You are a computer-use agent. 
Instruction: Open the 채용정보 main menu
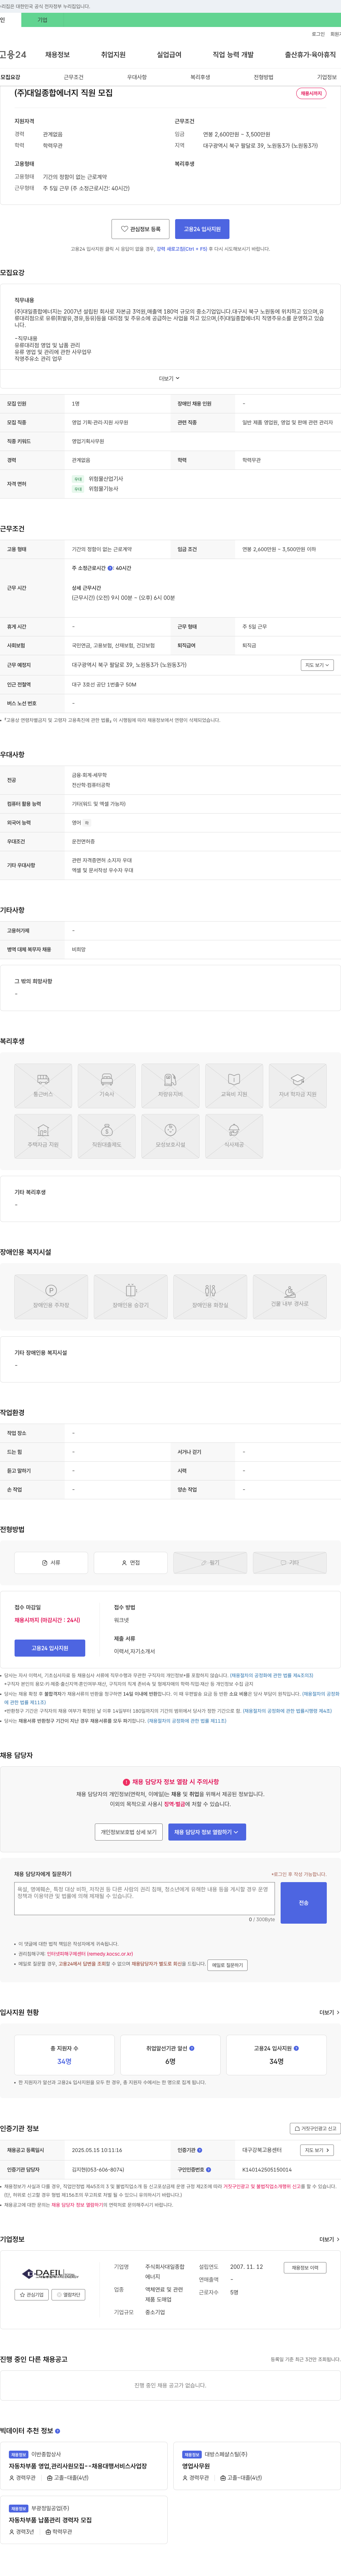tap(57, 55)
